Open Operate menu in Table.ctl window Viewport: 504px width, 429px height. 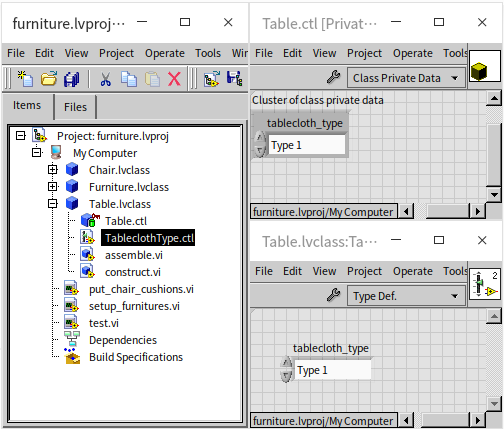413,53
